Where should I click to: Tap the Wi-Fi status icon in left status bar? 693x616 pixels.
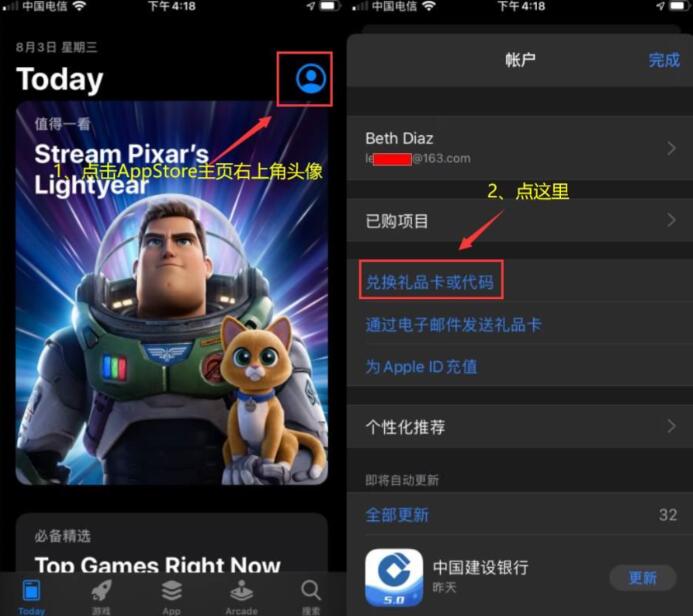(x=80, y=6)
